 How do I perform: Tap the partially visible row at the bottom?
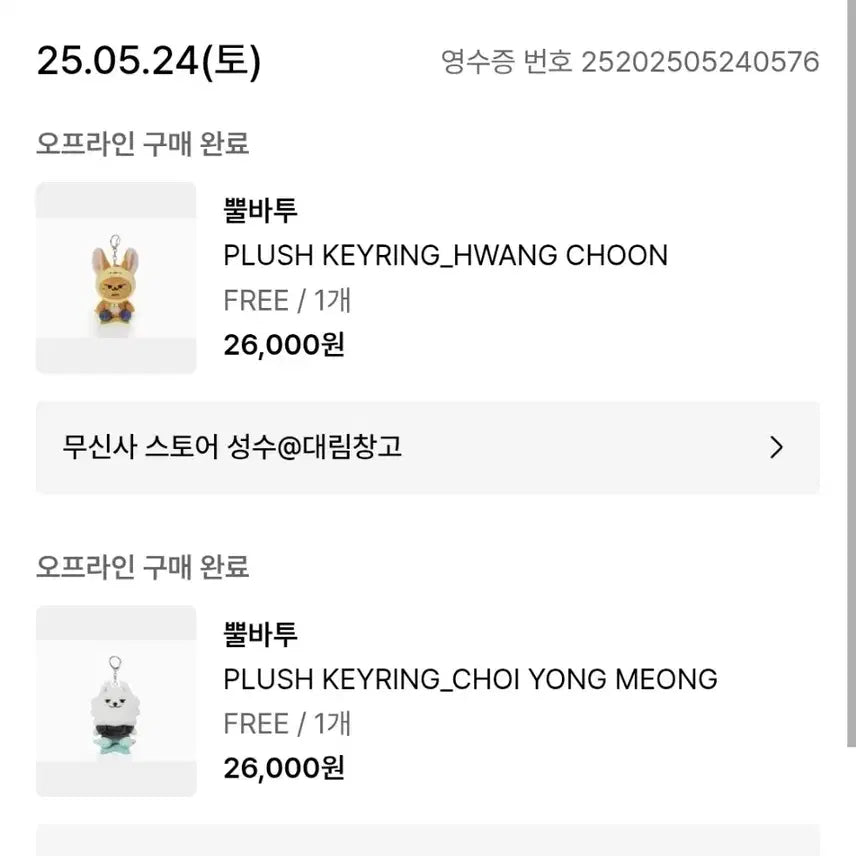point(428,841)
